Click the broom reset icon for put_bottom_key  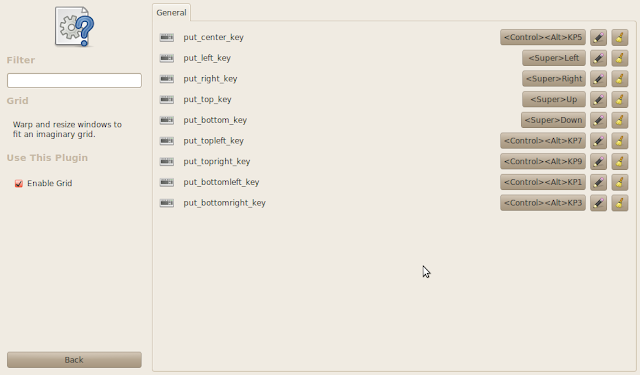click(x=620, y=120)
